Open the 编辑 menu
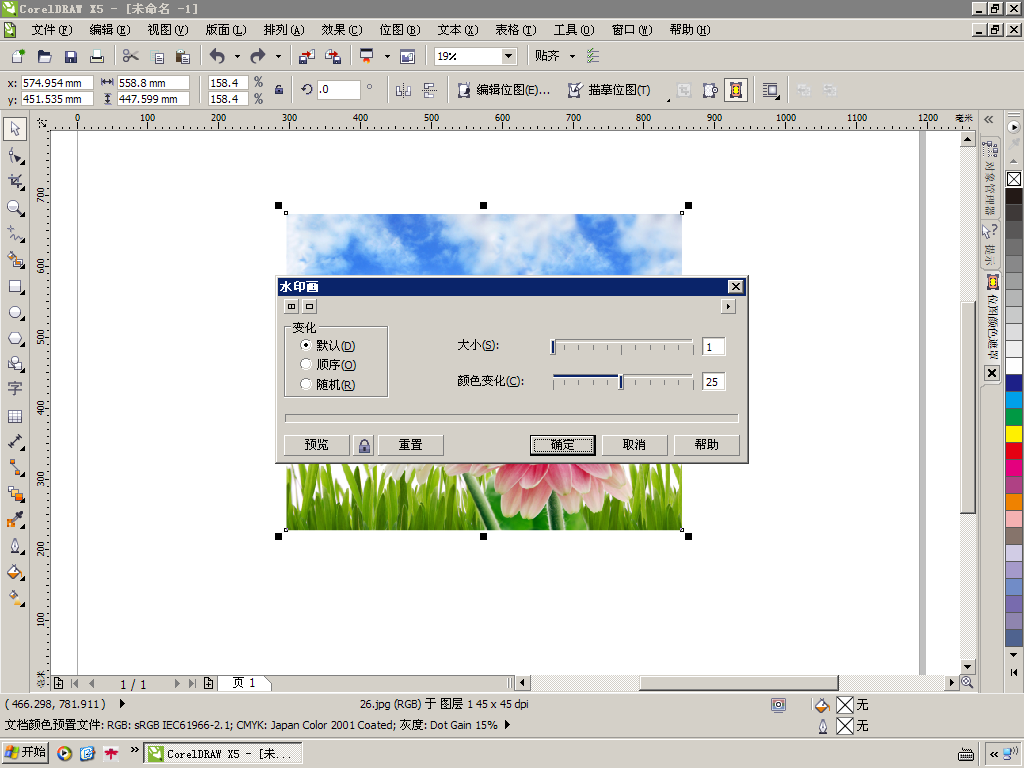Viewport: 1024px width, 768px height. tap(110, 30)
